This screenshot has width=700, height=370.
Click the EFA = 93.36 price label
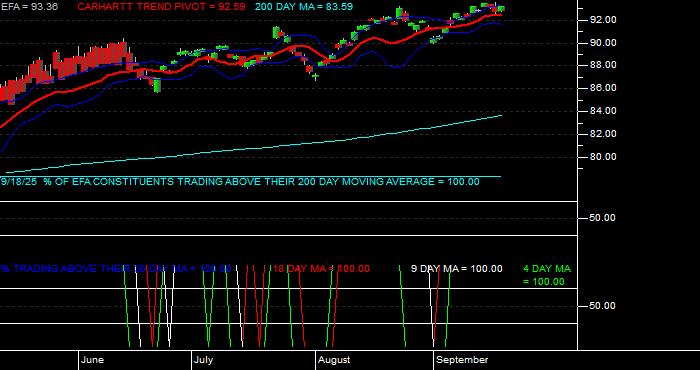(29, 7)
